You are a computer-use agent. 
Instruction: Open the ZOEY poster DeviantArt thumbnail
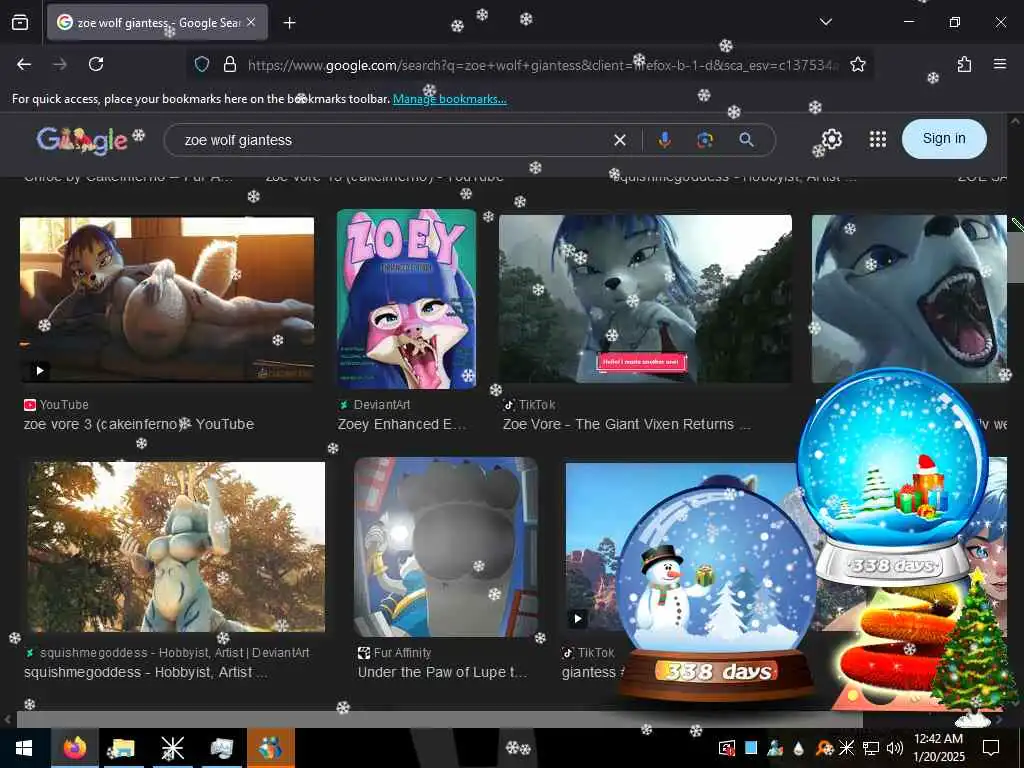point(406,299)
